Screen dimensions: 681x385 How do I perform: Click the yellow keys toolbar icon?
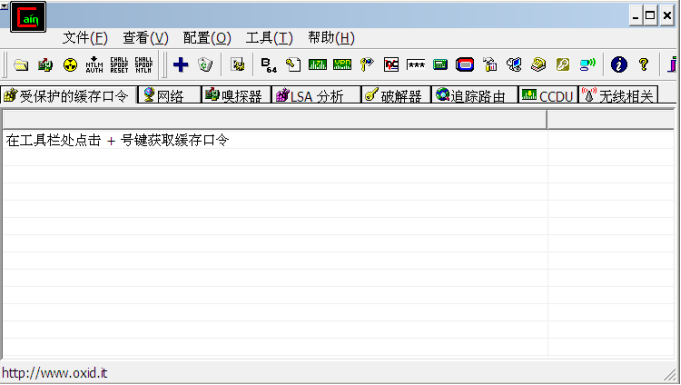(367, 65)
